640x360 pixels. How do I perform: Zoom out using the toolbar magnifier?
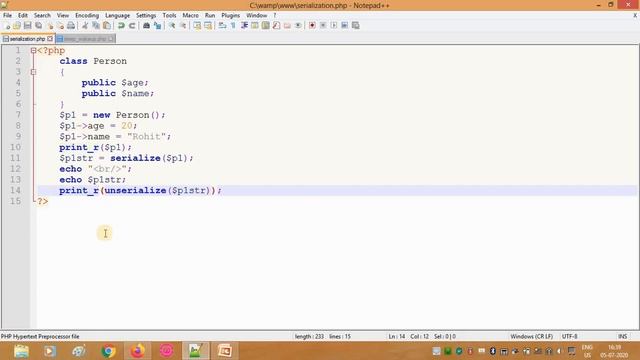point(183,26)
